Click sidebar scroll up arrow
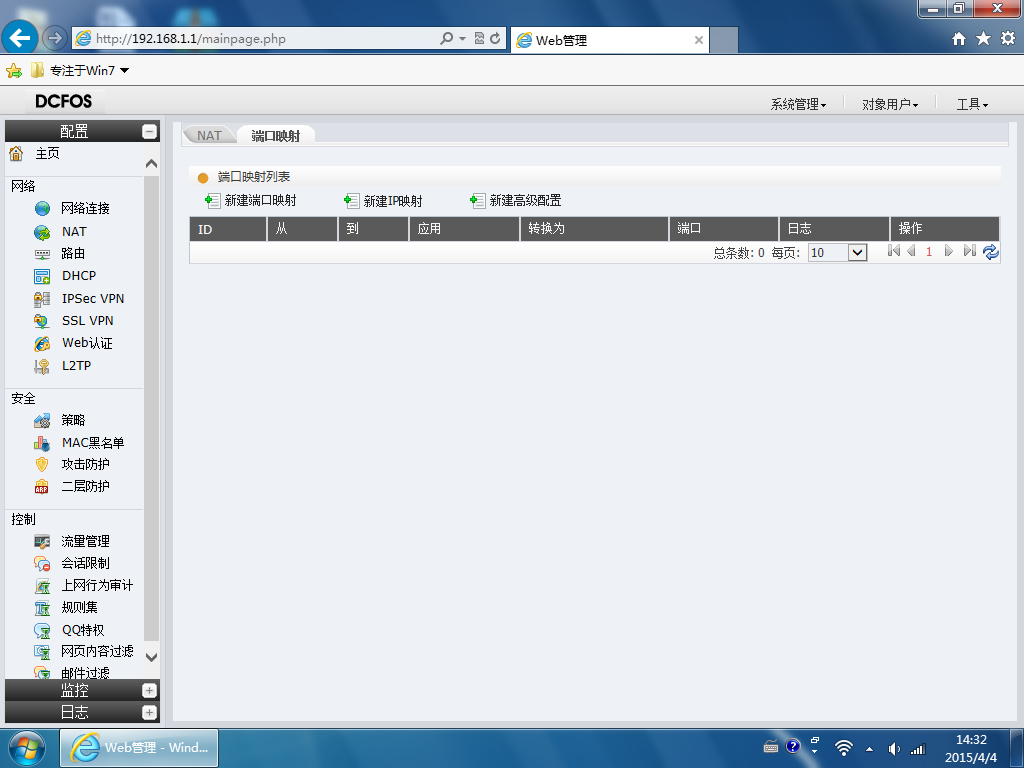This screenshot has height=768, width=1024. (152, 163)
